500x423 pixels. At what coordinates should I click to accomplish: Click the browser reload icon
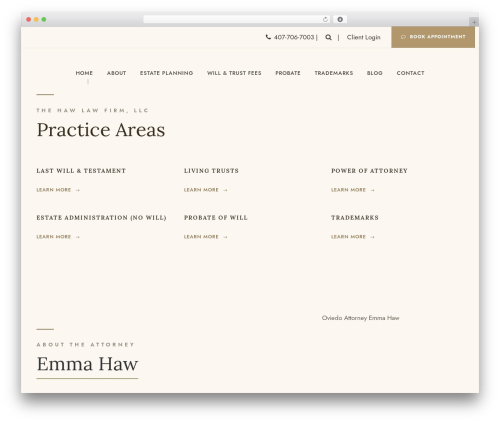[x=325, y=20]
